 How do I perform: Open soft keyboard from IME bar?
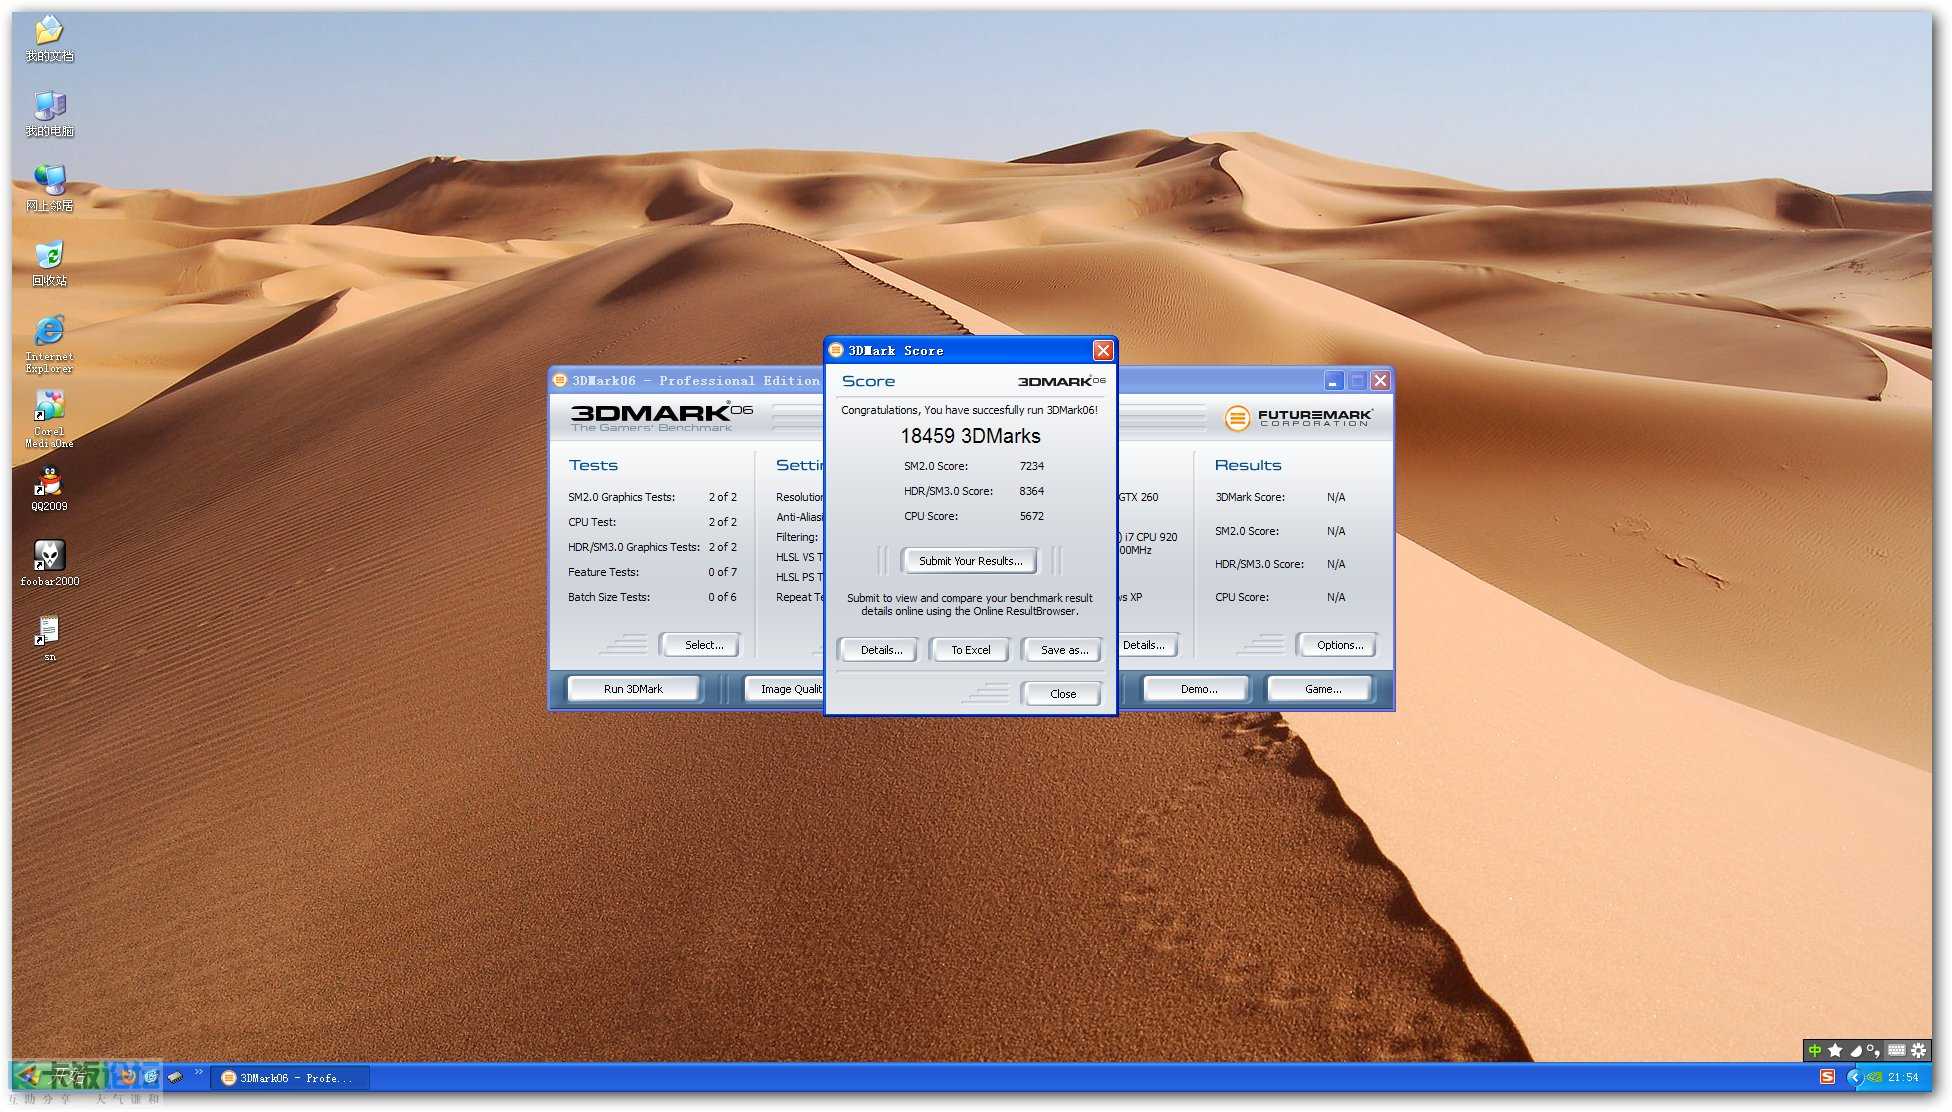(x=1896, y=1050)
